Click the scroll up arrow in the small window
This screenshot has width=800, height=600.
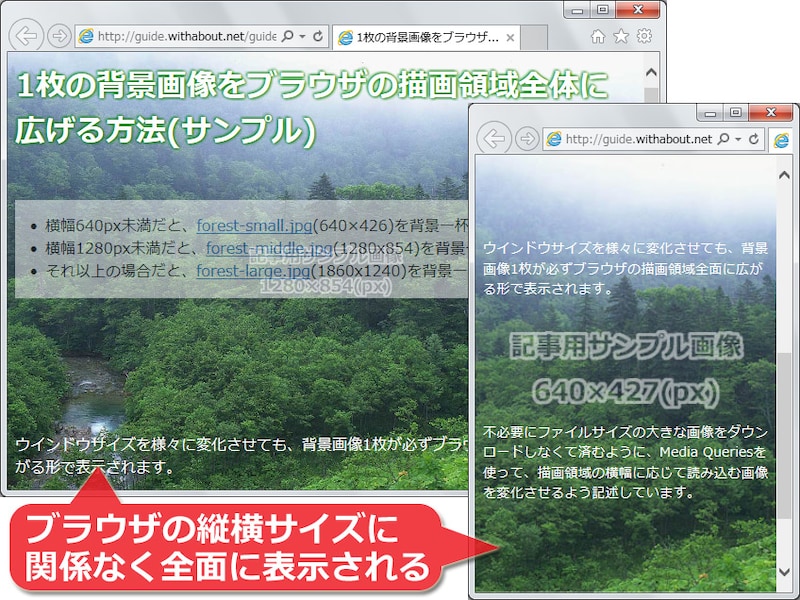coord(785,176)
